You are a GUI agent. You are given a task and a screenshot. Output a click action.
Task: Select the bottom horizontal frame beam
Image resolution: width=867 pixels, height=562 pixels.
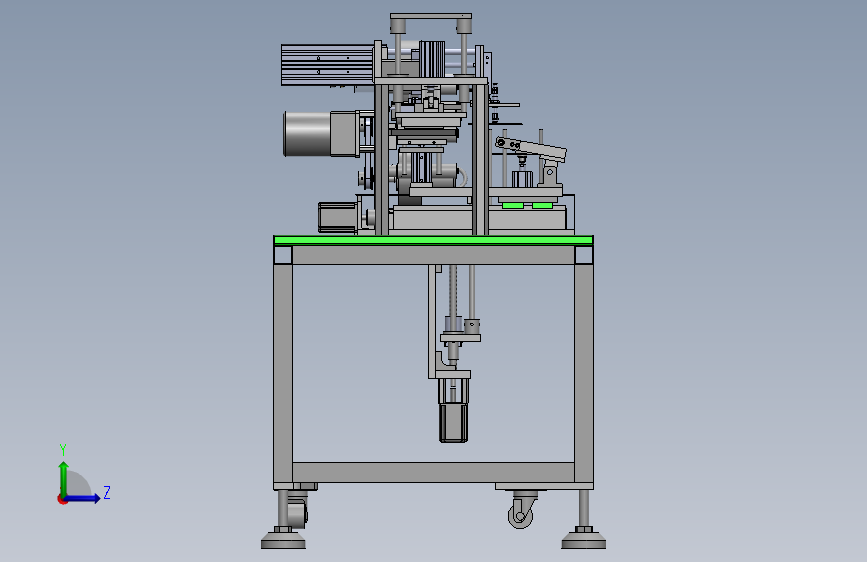[433, 472]
